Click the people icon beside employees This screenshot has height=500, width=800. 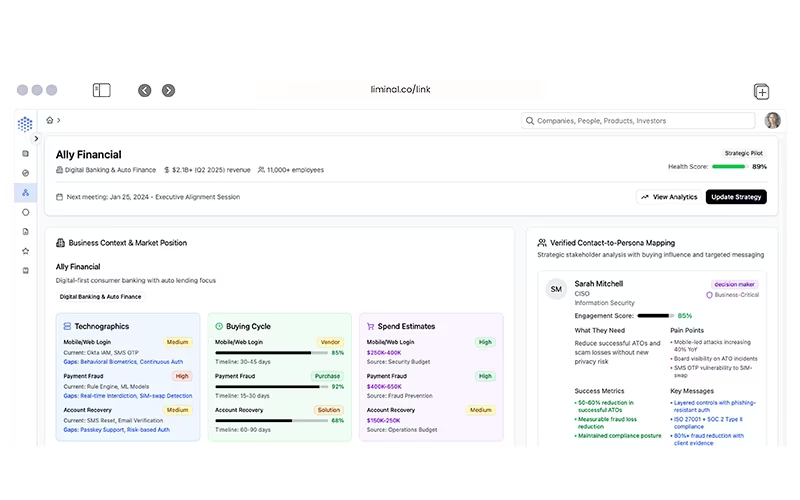click(261, 170)
